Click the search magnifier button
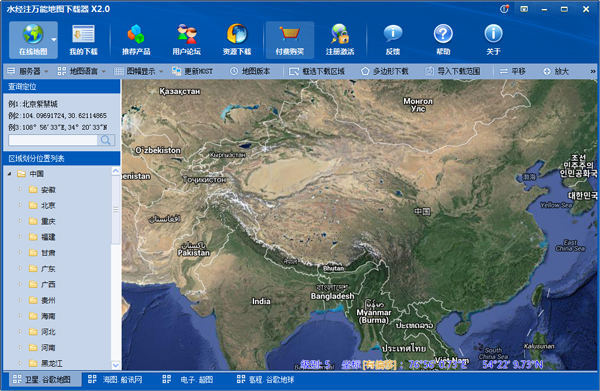This screenshot has width=600, height=391. click(x=106, y=140)
